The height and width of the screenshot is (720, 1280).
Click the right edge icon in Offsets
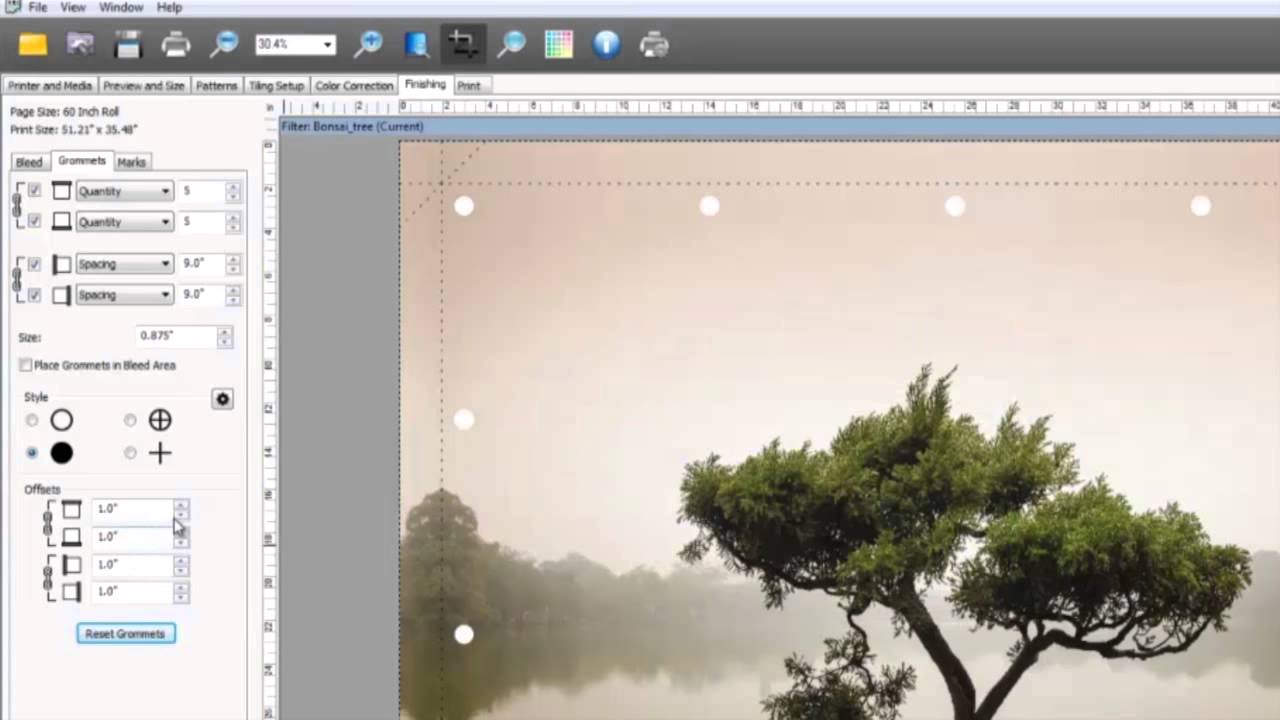pos(71,592)
